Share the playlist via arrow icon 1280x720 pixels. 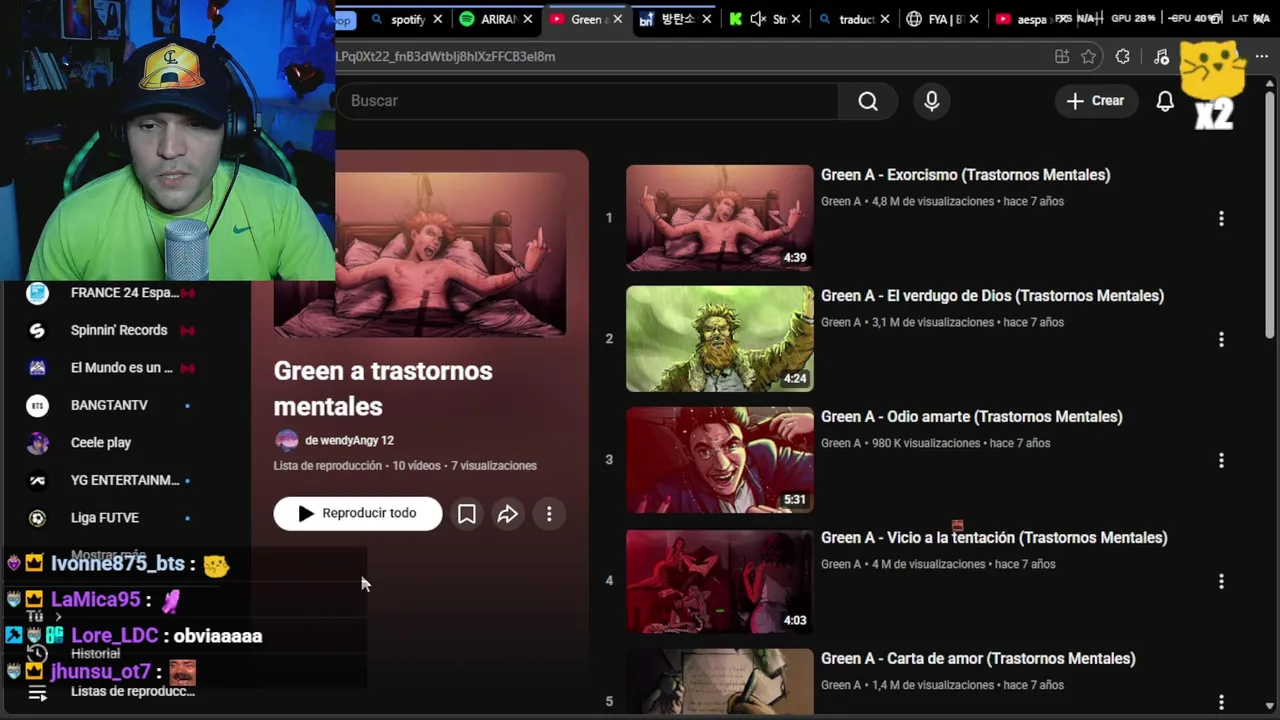click(508, 514)
